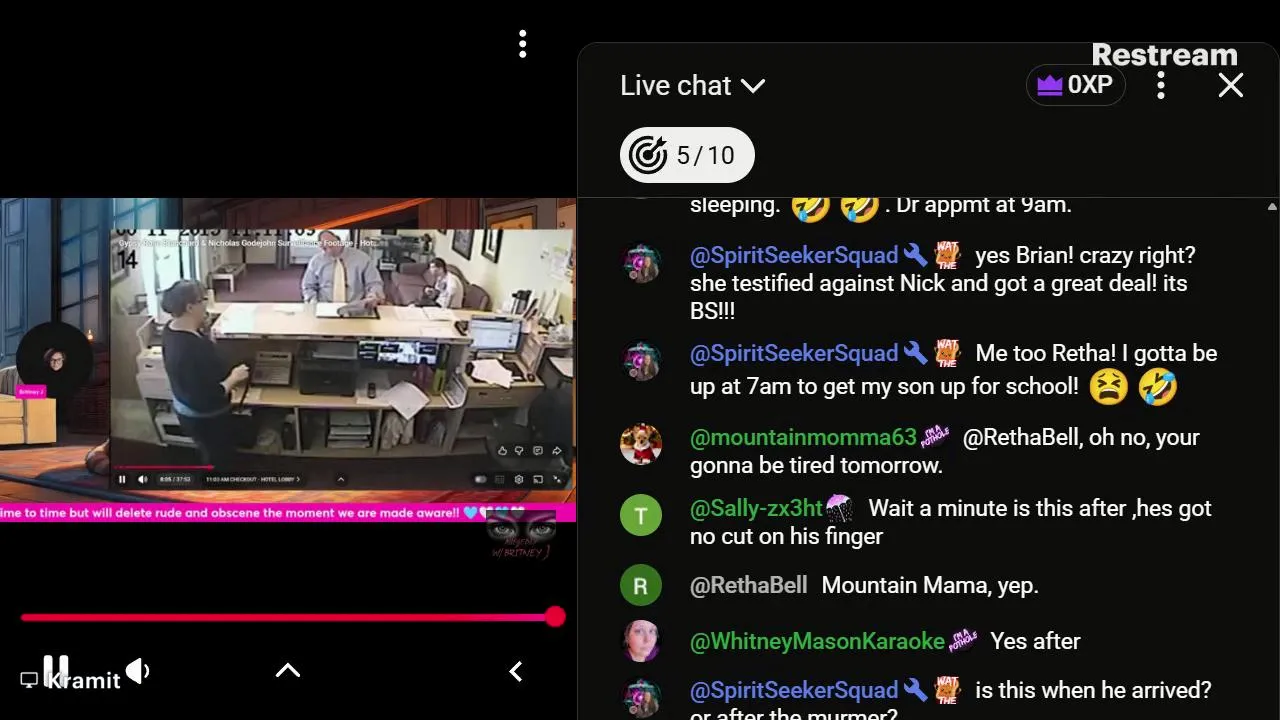This screenshot has width=1280, height=720.
Task: Collapse the panel with the left chevron
Action: click(516, 671)
